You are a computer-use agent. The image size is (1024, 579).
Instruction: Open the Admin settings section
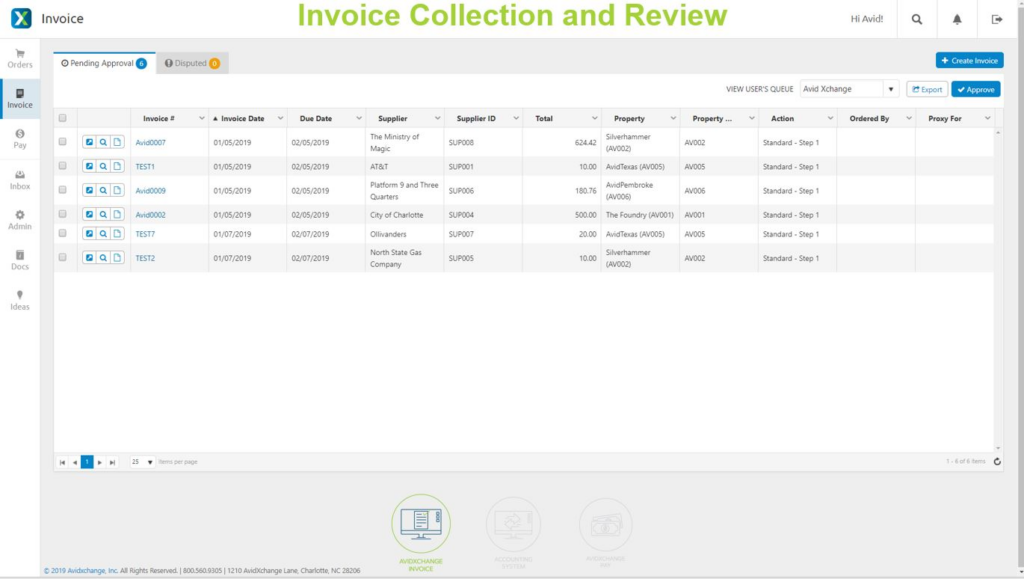click(20, 220)
